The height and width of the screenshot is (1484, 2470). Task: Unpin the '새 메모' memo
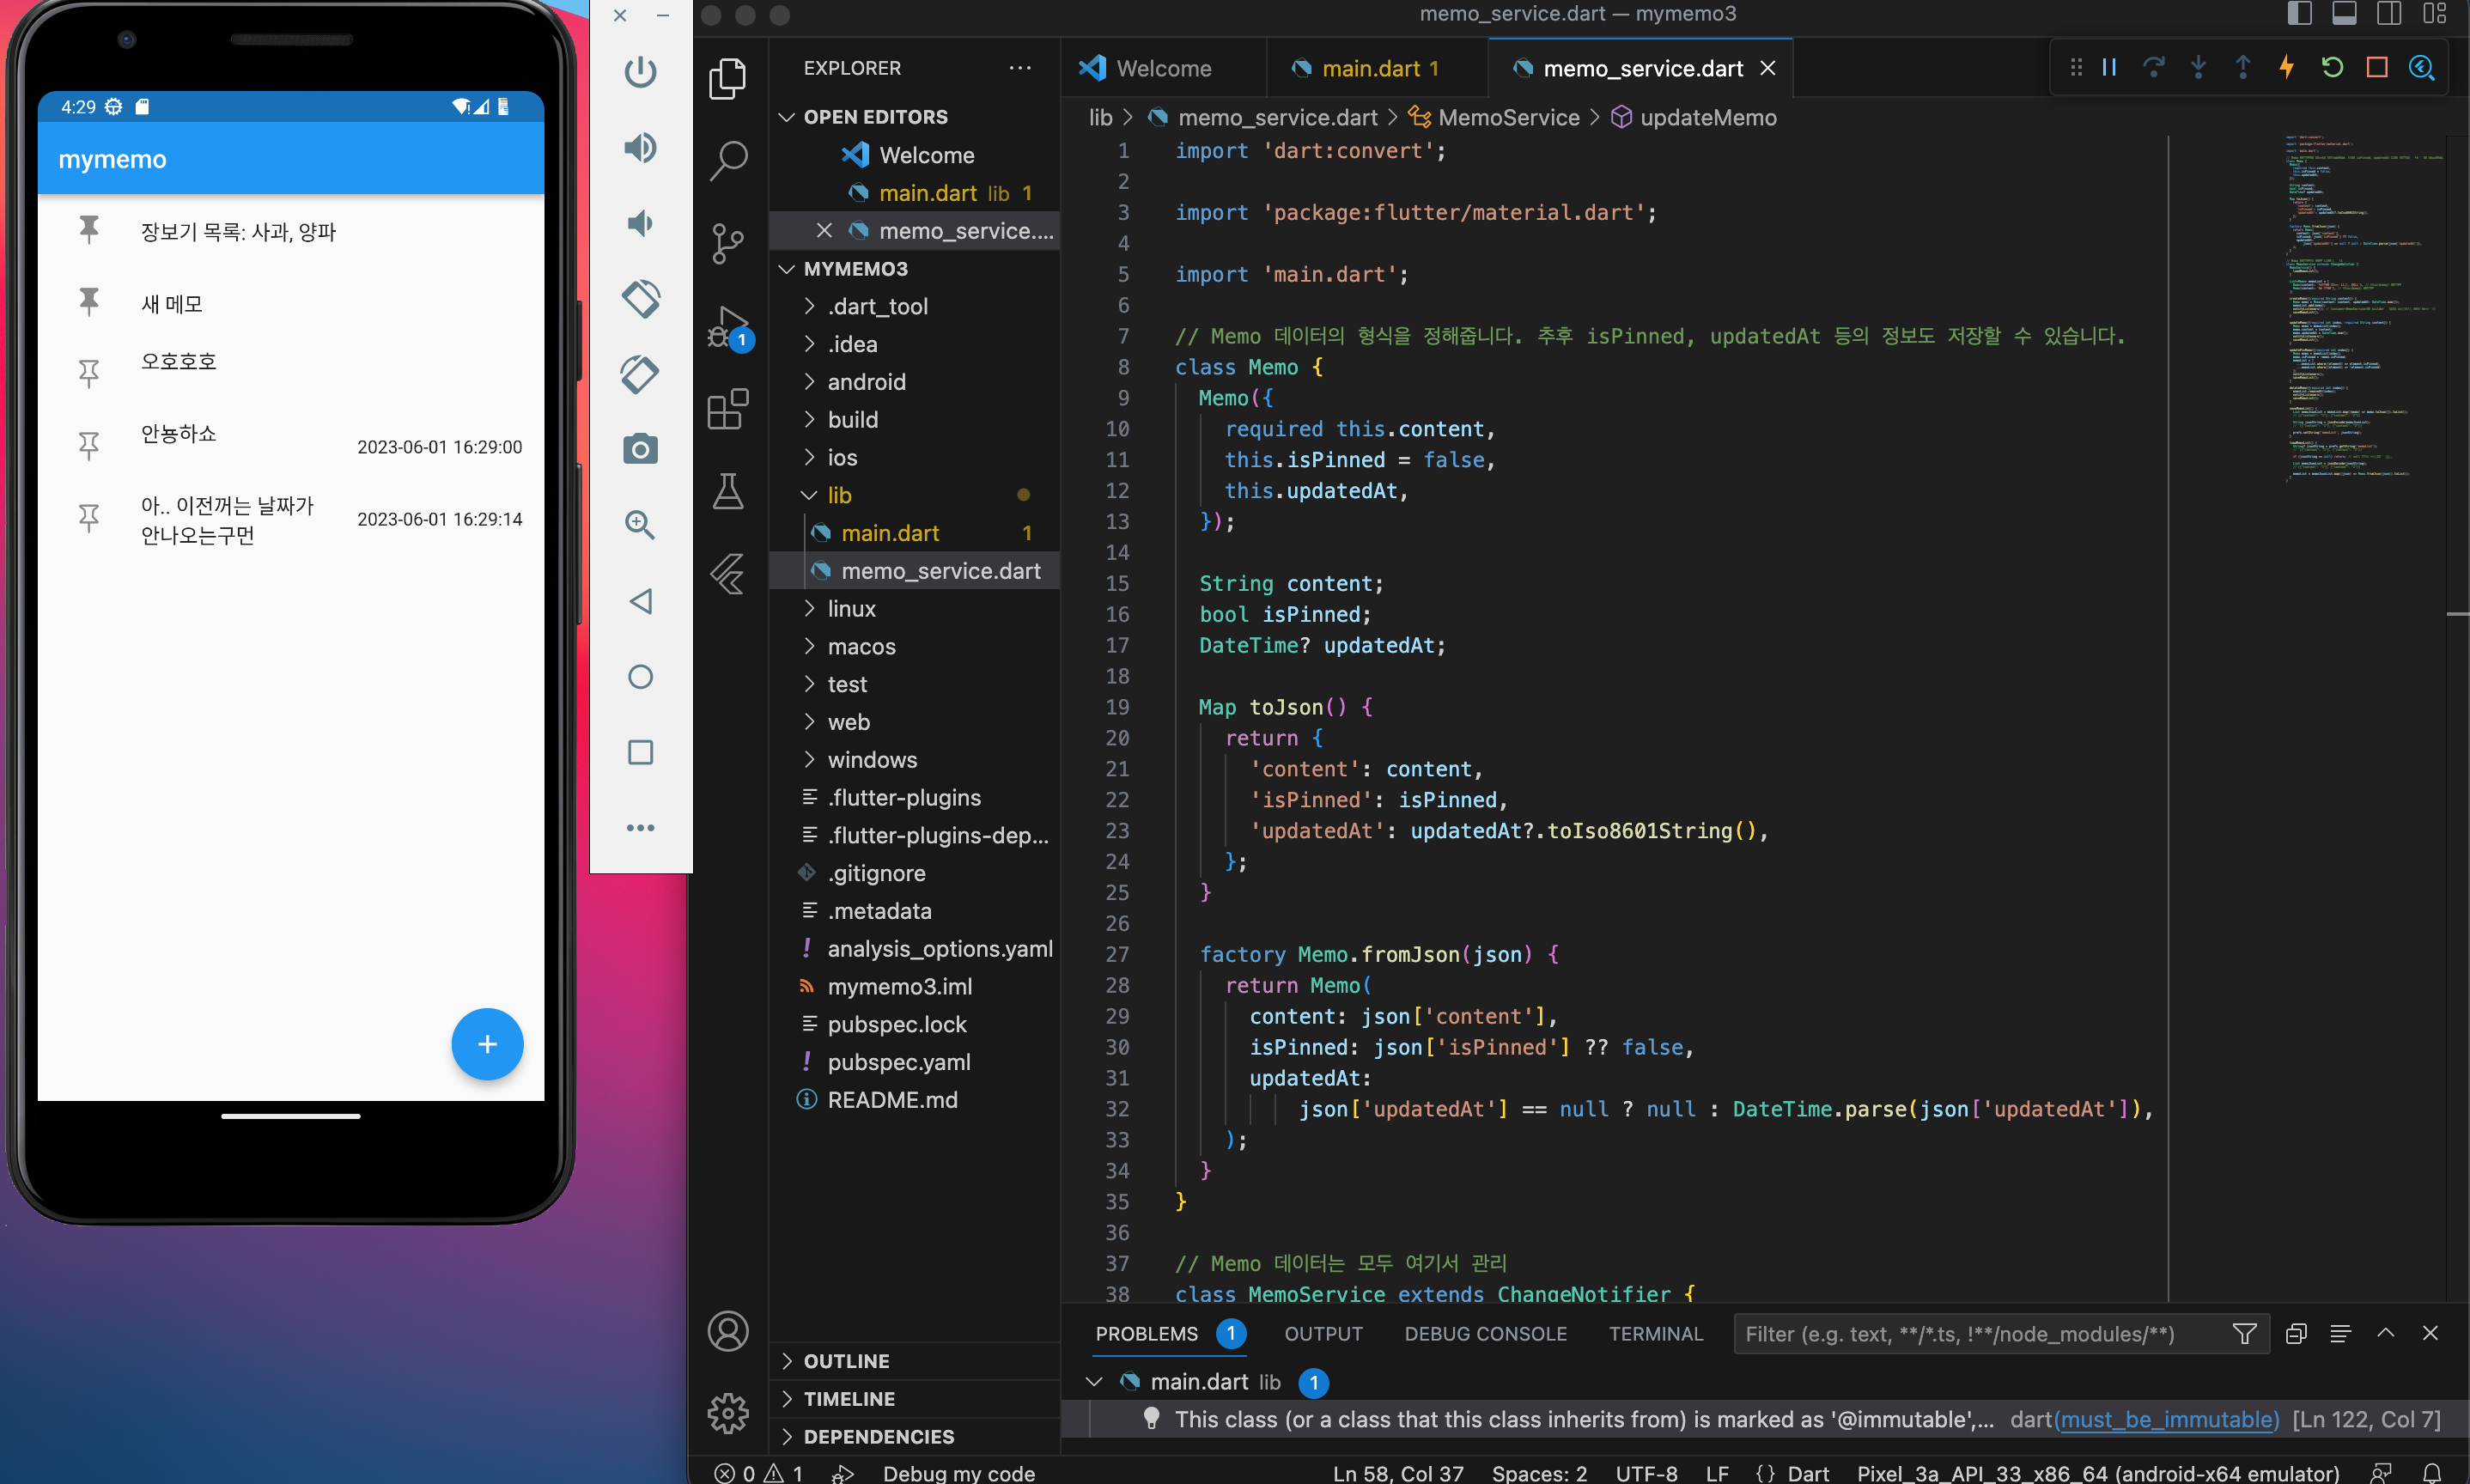click(89, 301)
